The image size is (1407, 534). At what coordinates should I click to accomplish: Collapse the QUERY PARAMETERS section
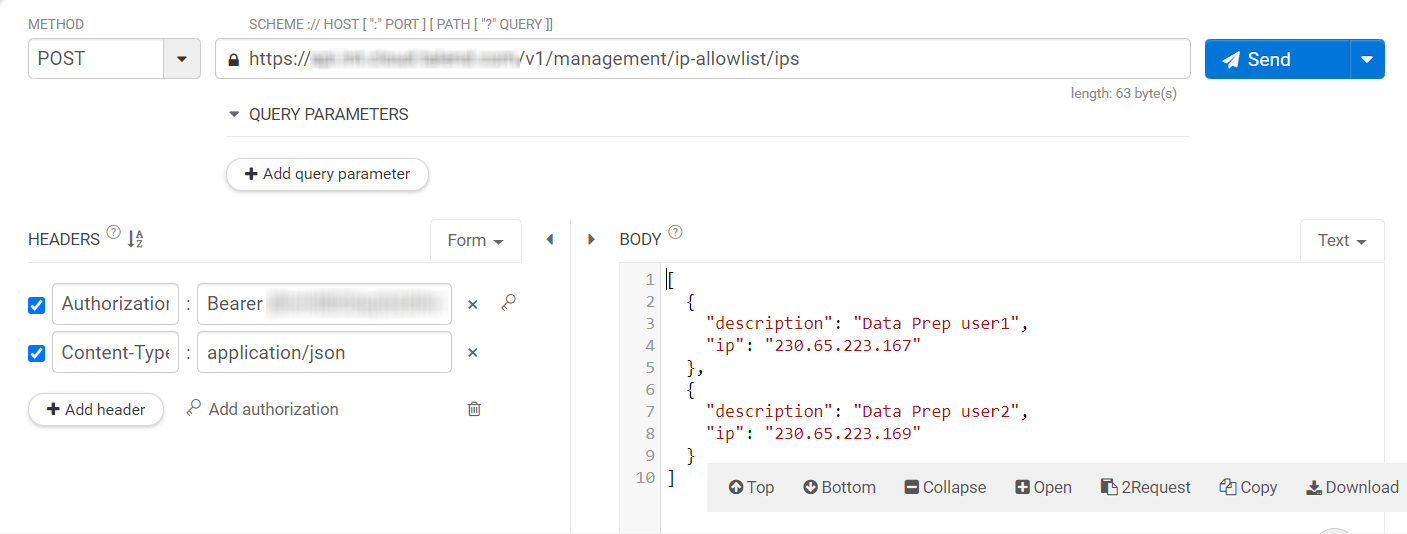click(x=235, y=114)
